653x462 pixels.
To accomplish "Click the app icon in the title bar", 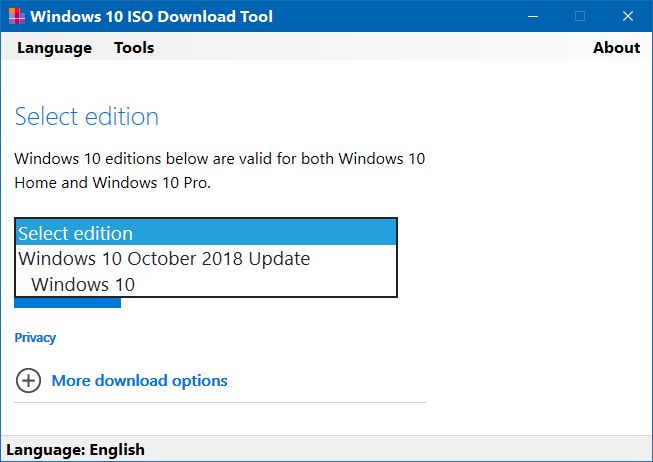I will pos(17,16).
